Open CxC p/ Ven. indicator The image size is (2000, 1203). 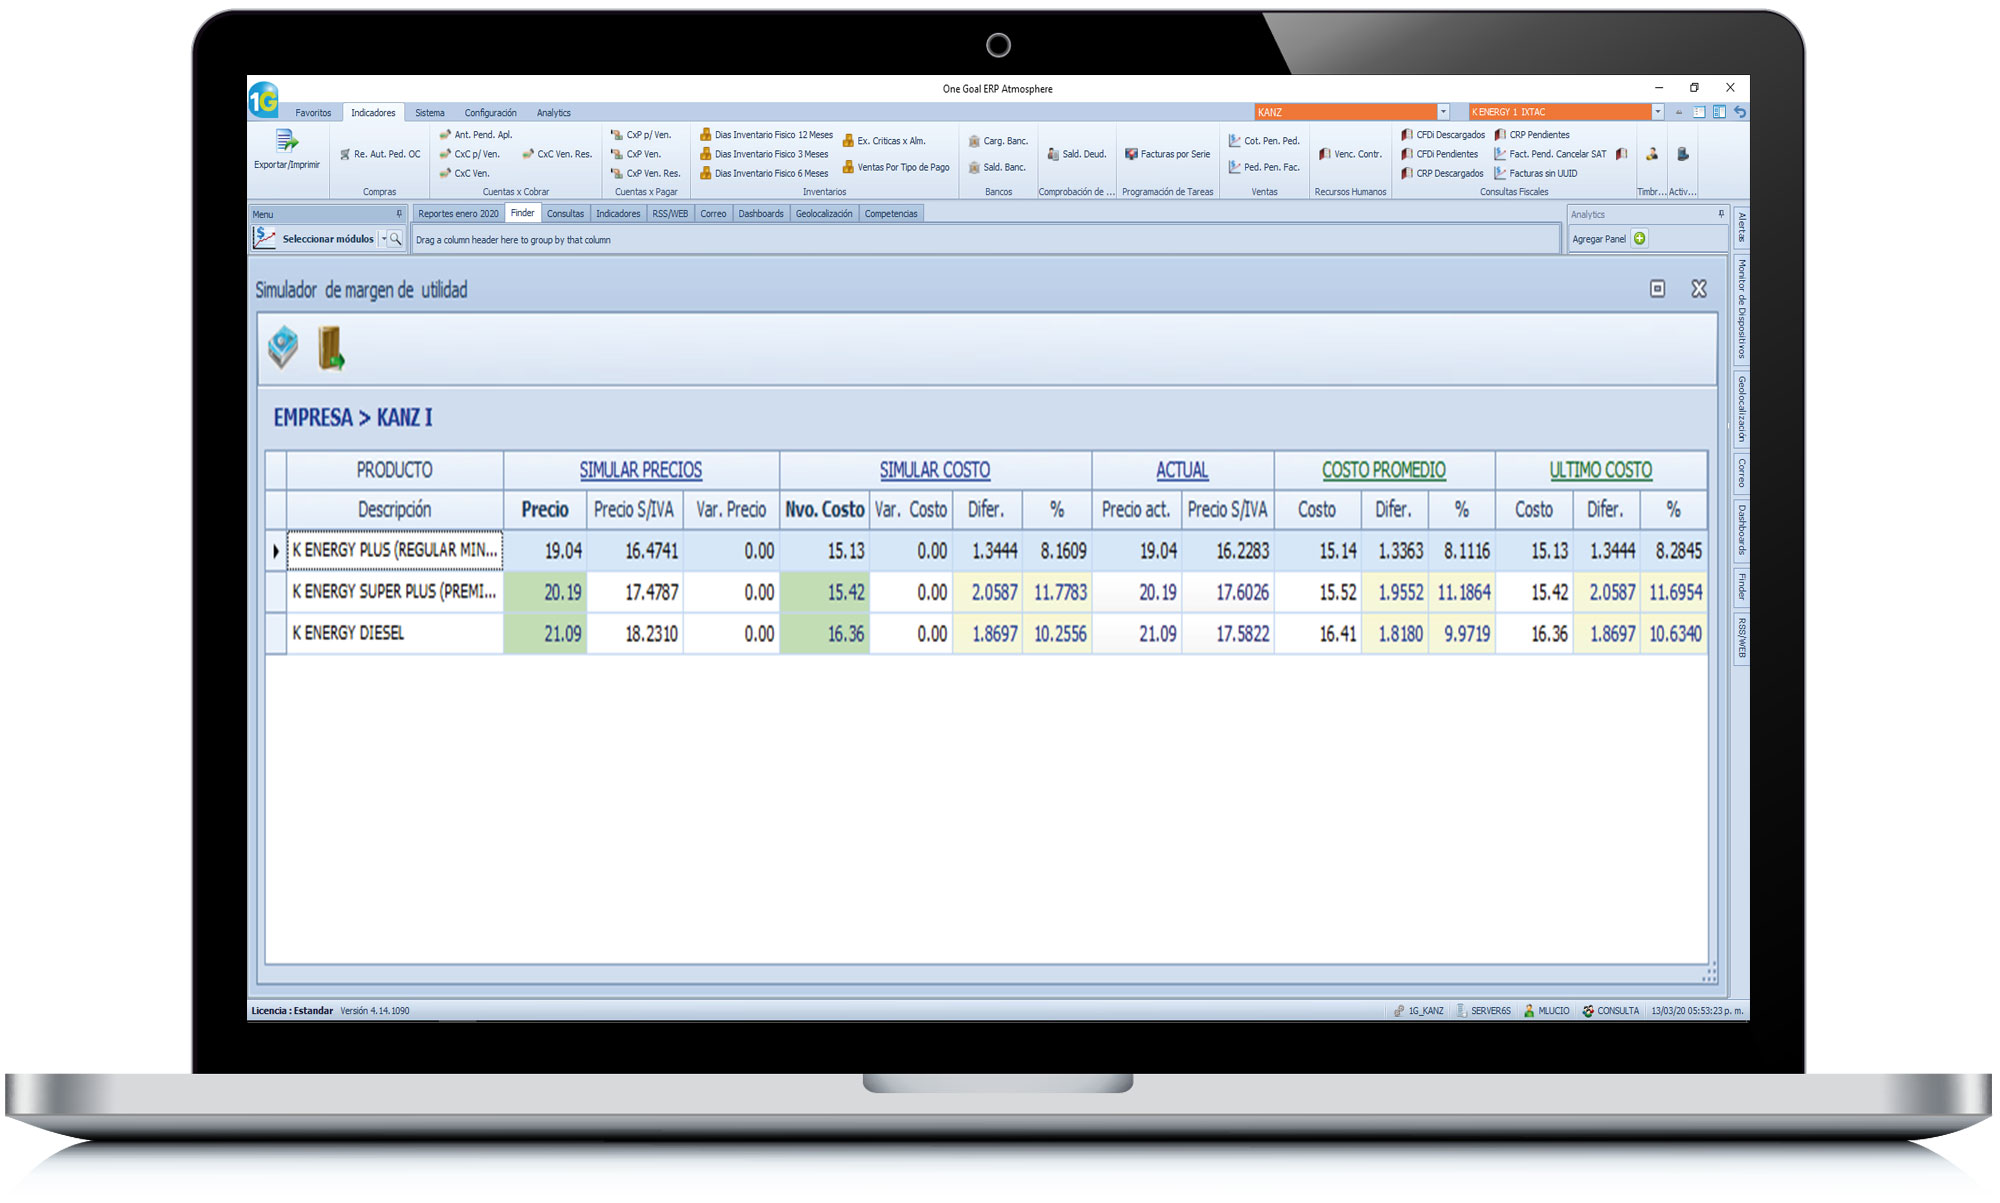tap(469, 154)
